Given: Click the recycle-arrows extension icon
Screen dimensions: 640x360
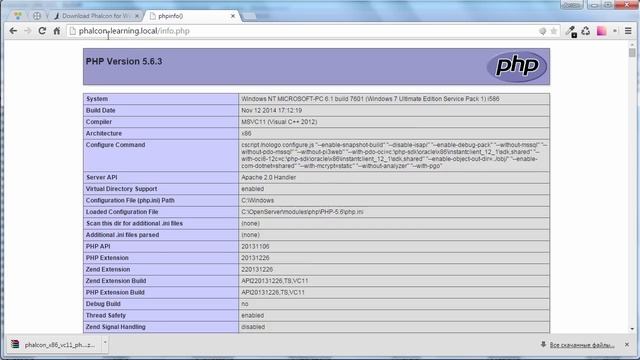Looking at the screenshot, I should tap(586, 31).
